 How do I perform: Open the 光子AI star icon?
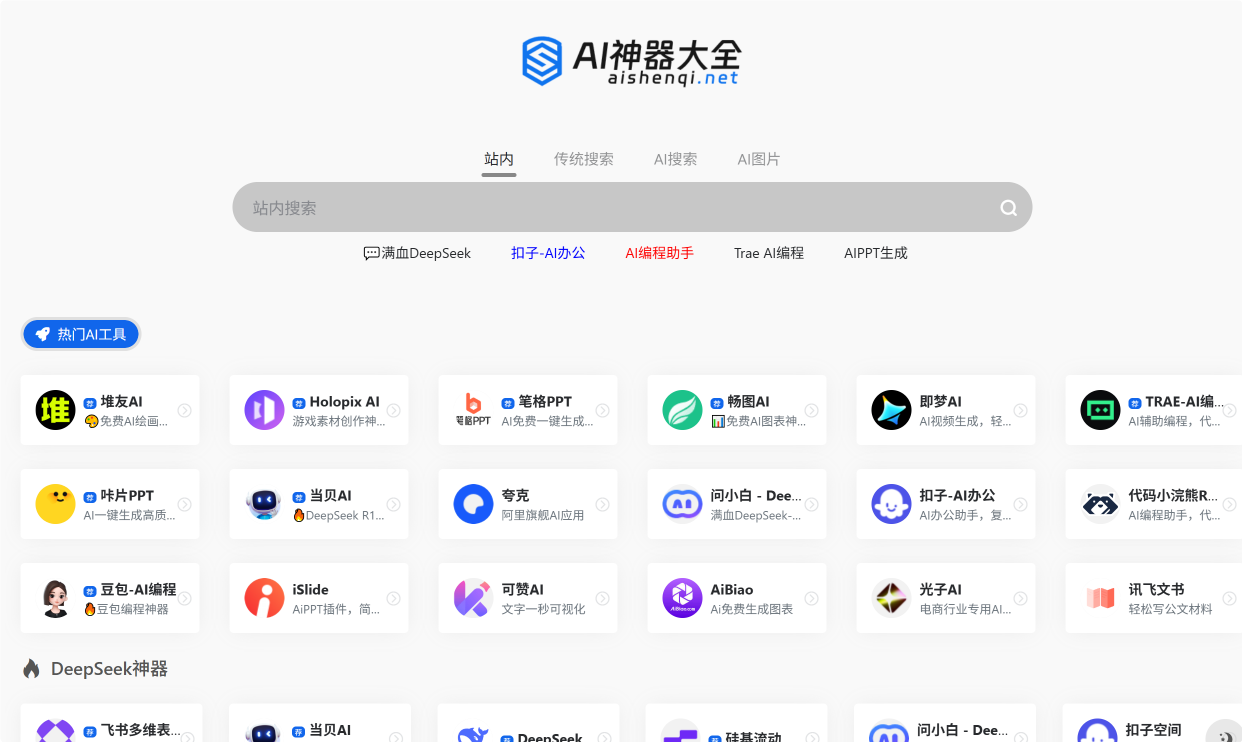click(892, 598)
